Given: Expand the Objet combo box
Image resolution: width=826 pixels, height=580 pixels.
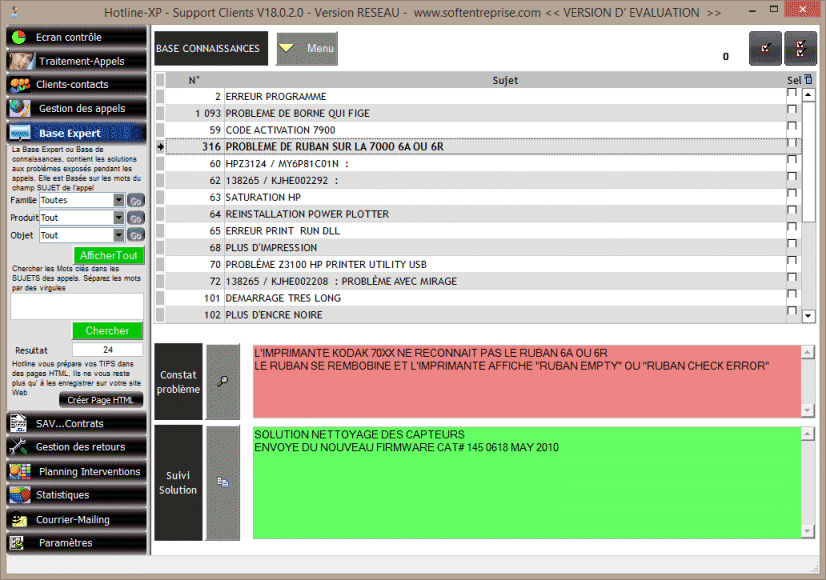Looking at the screenshot, I should click(119, 236).
